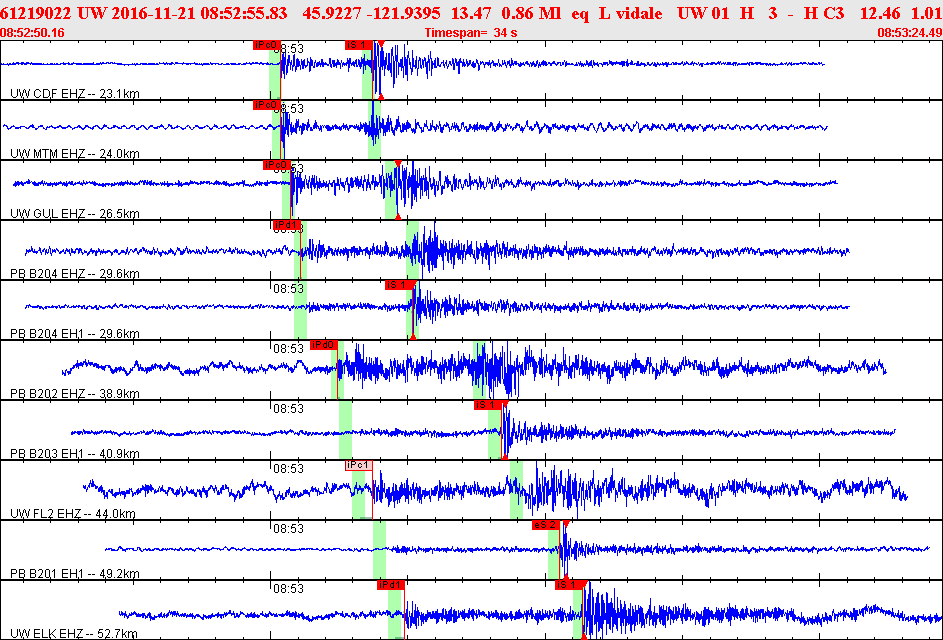Screen dimensions: 943x640
Task: Click the end time 08:53:24.49 label
Action: pyautogui.click(x=909, y=33)
